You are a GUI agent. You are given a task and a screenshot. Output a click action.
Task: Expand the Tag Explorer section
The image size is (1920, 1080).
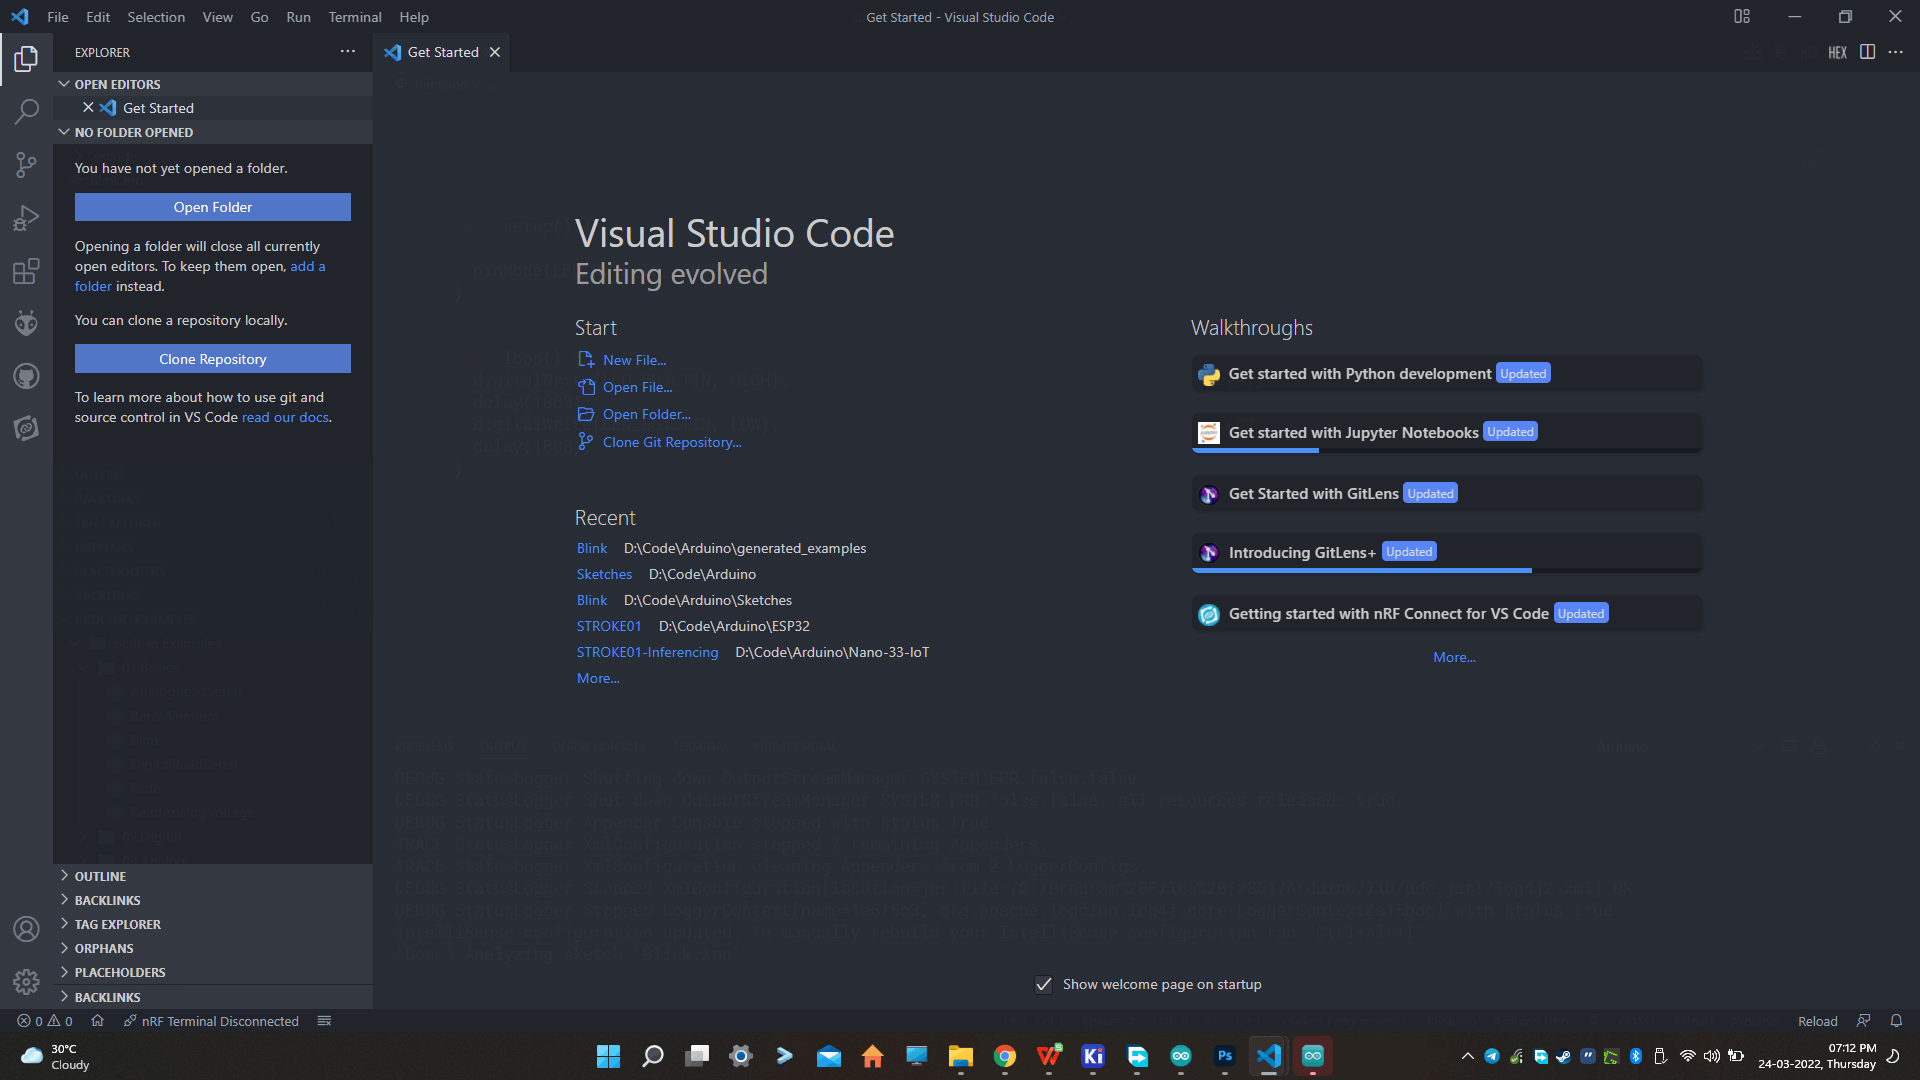[x=213, y=924]
